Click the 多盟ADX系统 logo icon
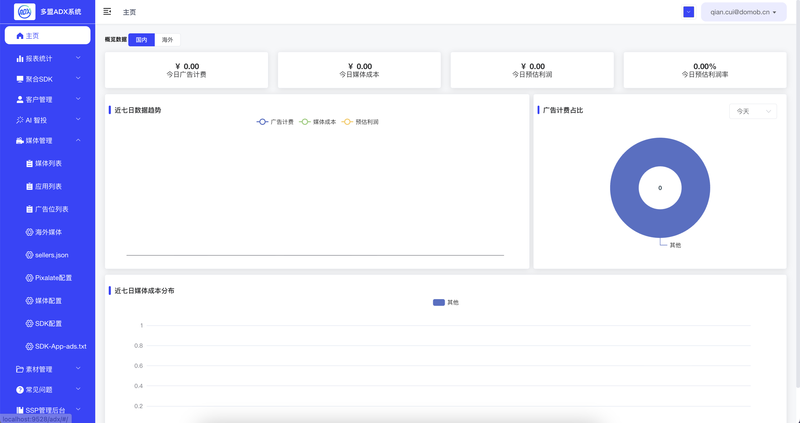Image resolution: width=800 pixels, height=423 pixels. [24, 11]
